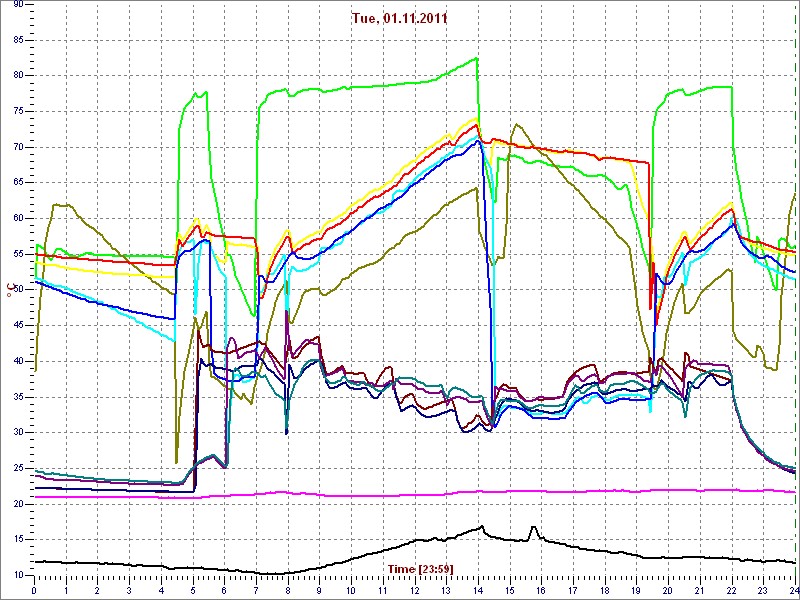The image size is (800, 600).
Task: Click the 'Time [23:59]' axis caption
Action: 421,568
